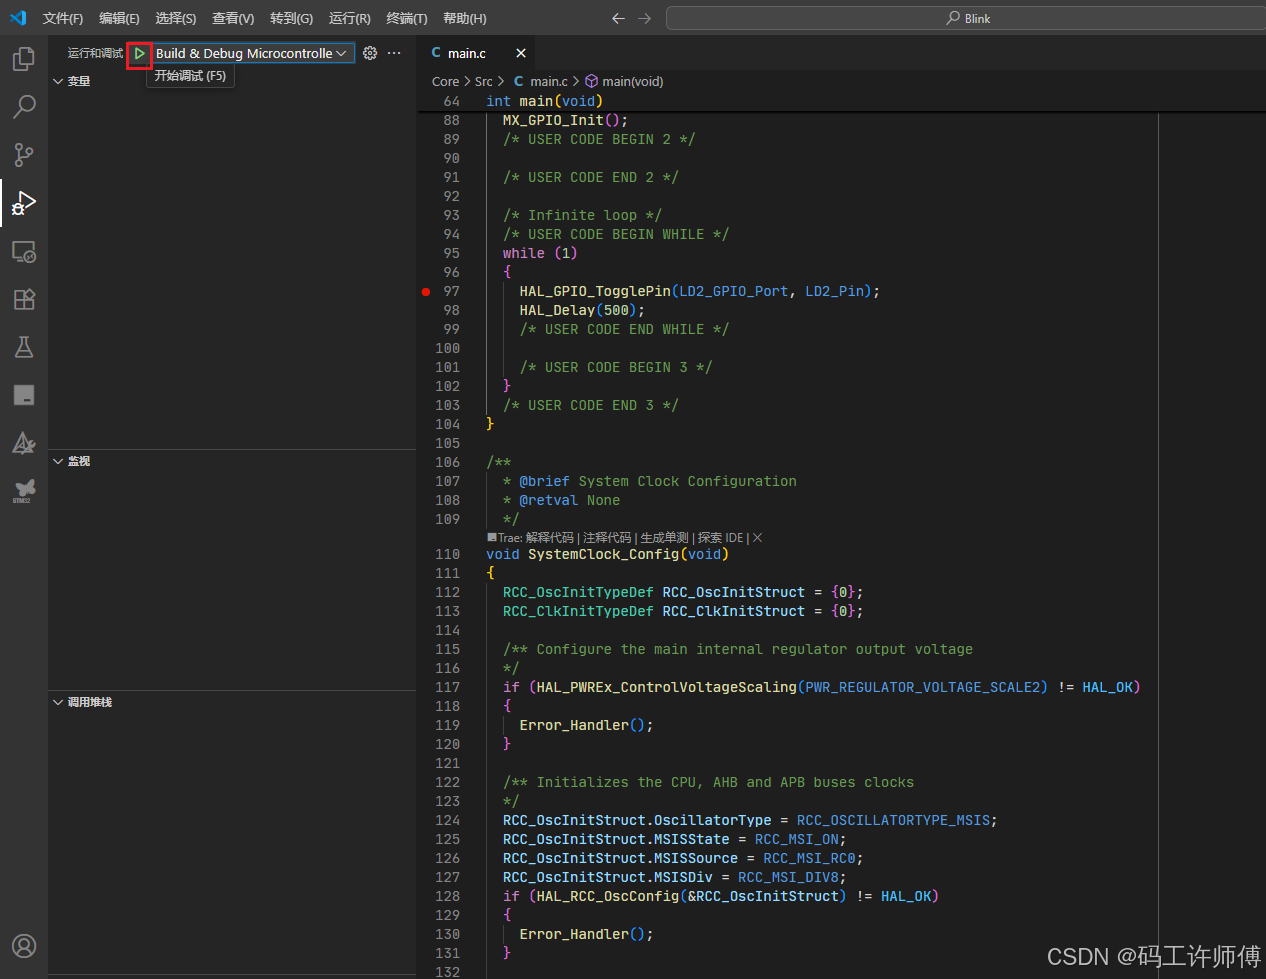The width and height of the screenshot is (1266, 979).
Task: Open the Testing flask icon view
Action: 24,347
